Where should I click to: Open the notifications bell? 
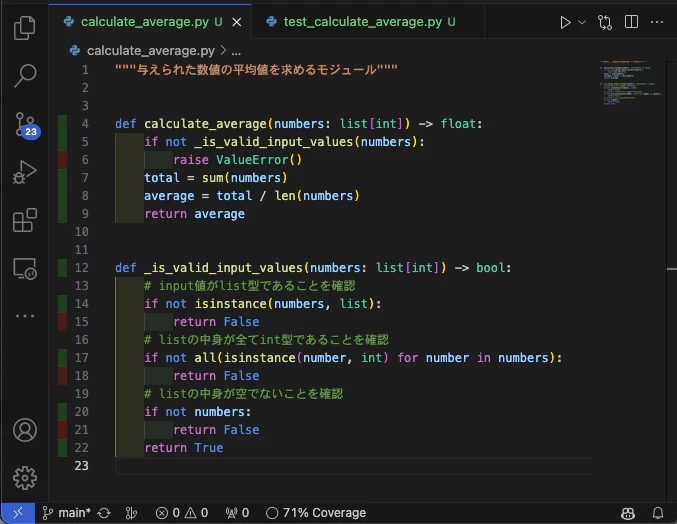(x=658, y=513)
